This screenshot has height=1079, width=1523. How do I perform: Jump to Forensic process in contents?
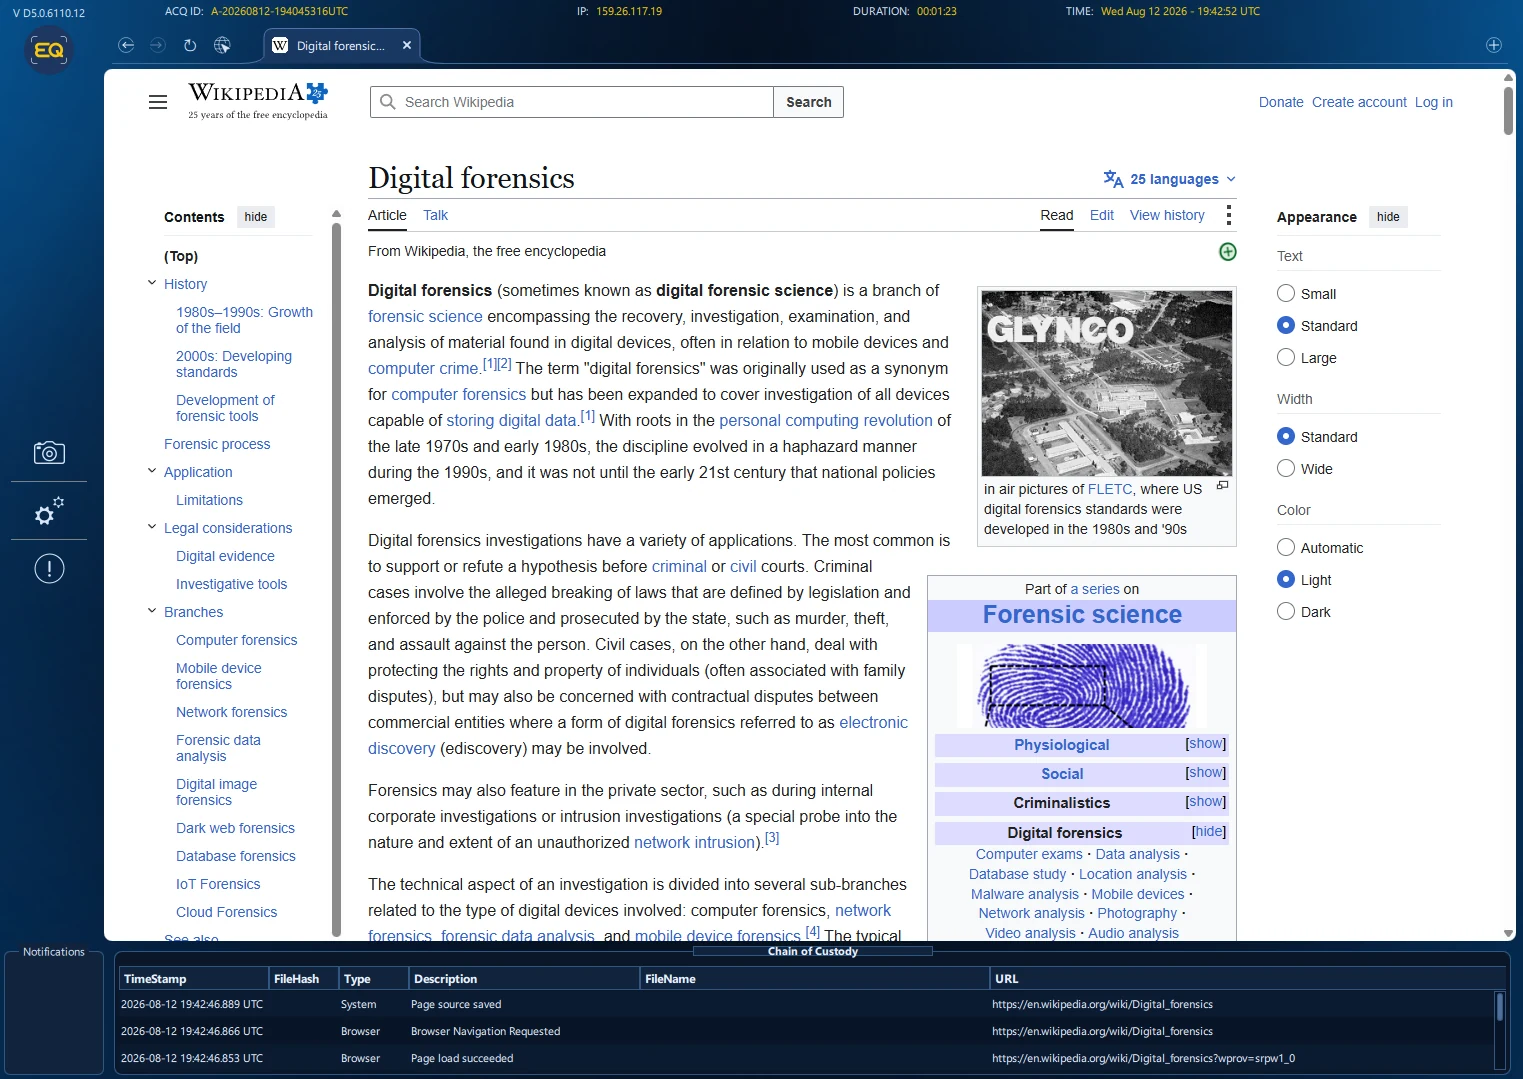coord(217,444)
